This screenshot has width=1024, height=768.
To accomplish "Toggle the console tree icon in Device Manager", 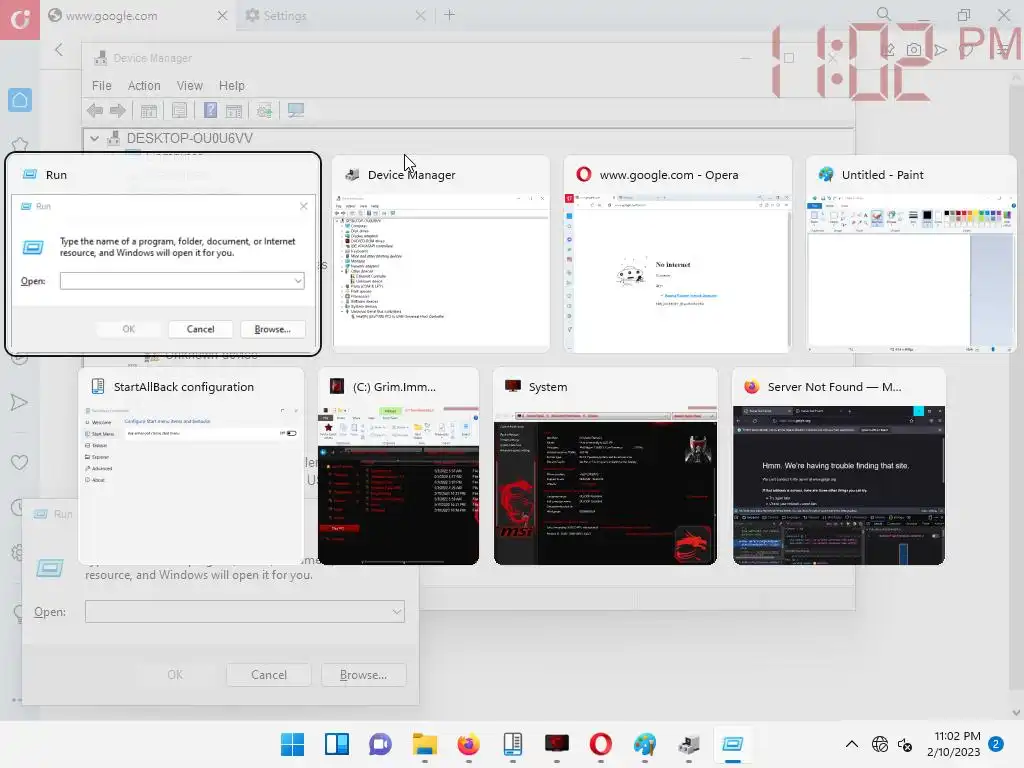I will [149, 111].
